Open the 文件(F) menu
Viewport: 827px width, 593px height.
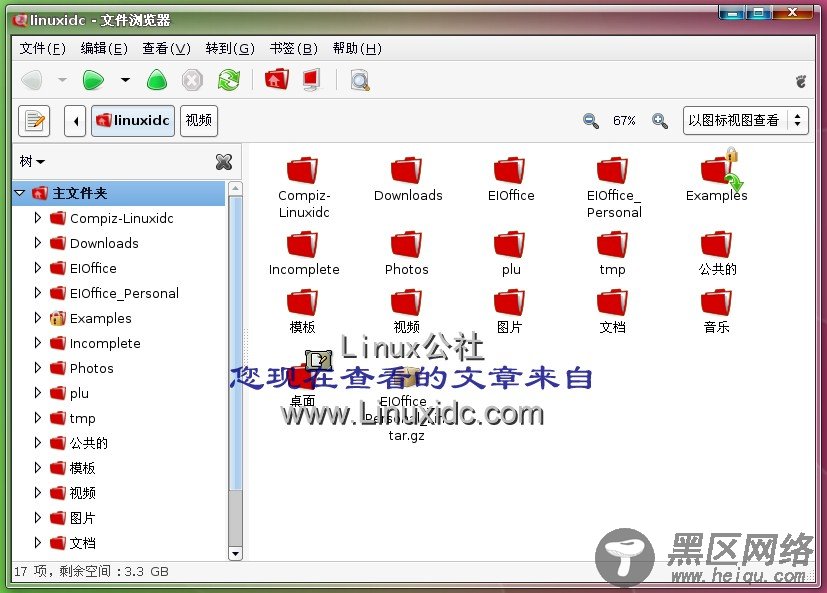pos(42,49)
